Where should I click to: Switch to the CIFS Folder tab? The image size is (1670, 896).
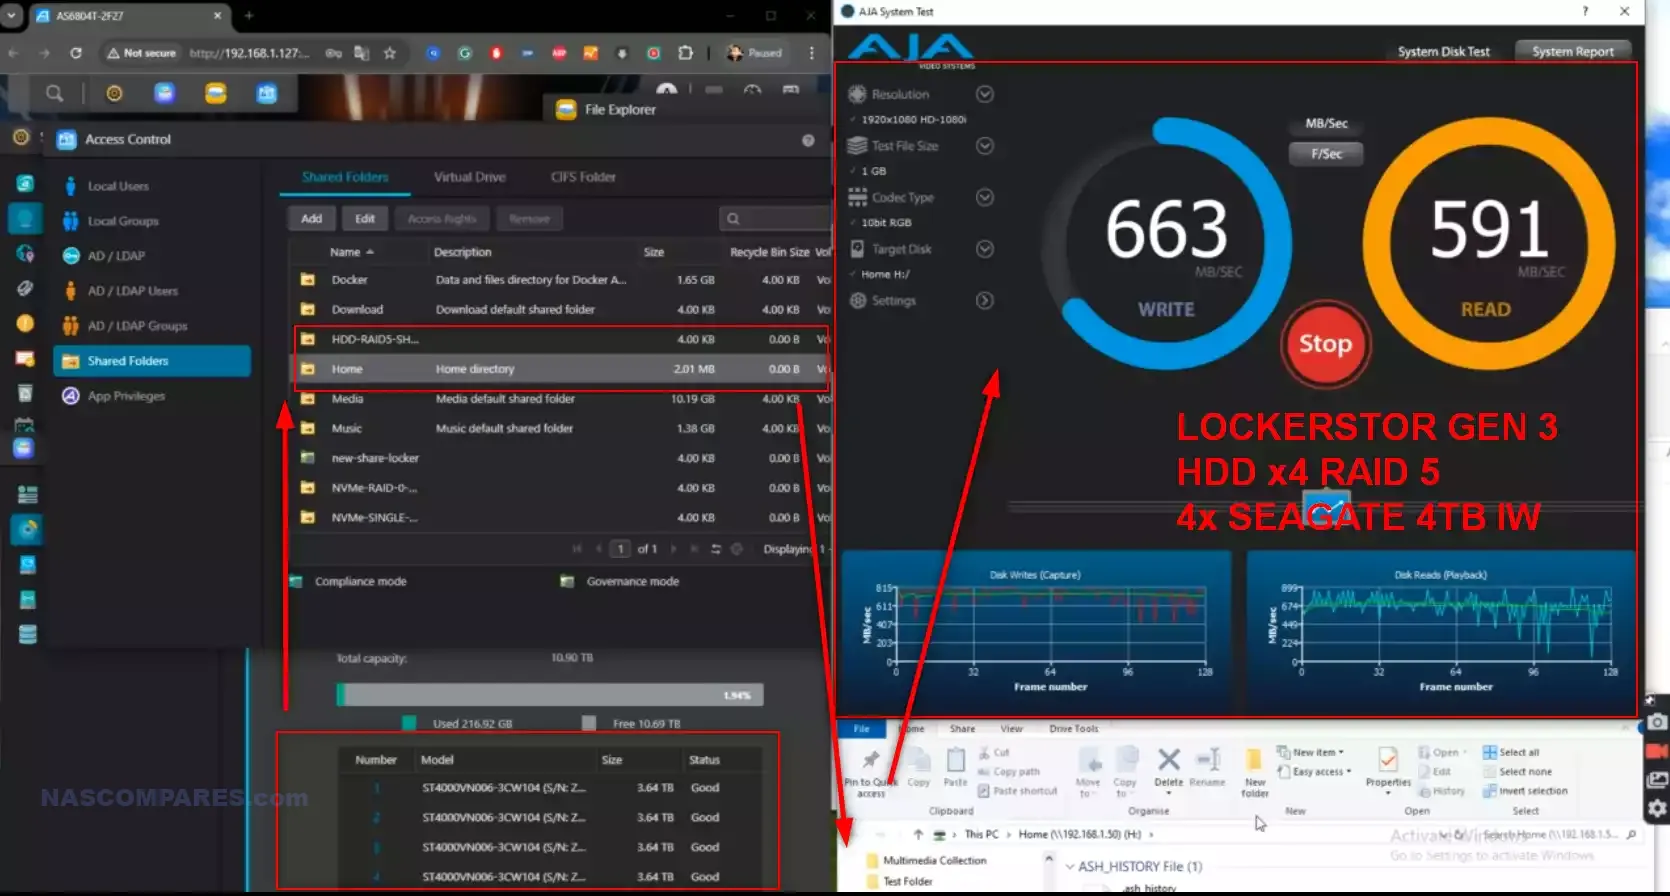point(583,177)
